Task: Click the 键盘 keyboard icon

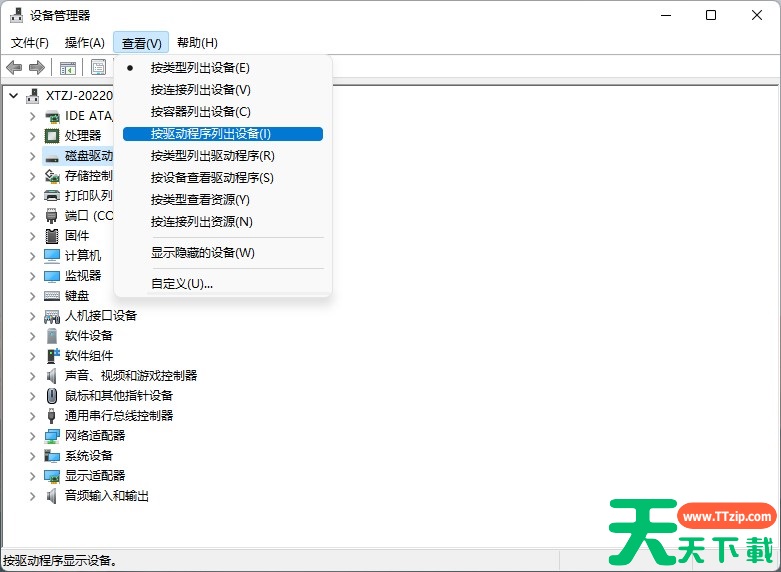Action: point(52,296)
